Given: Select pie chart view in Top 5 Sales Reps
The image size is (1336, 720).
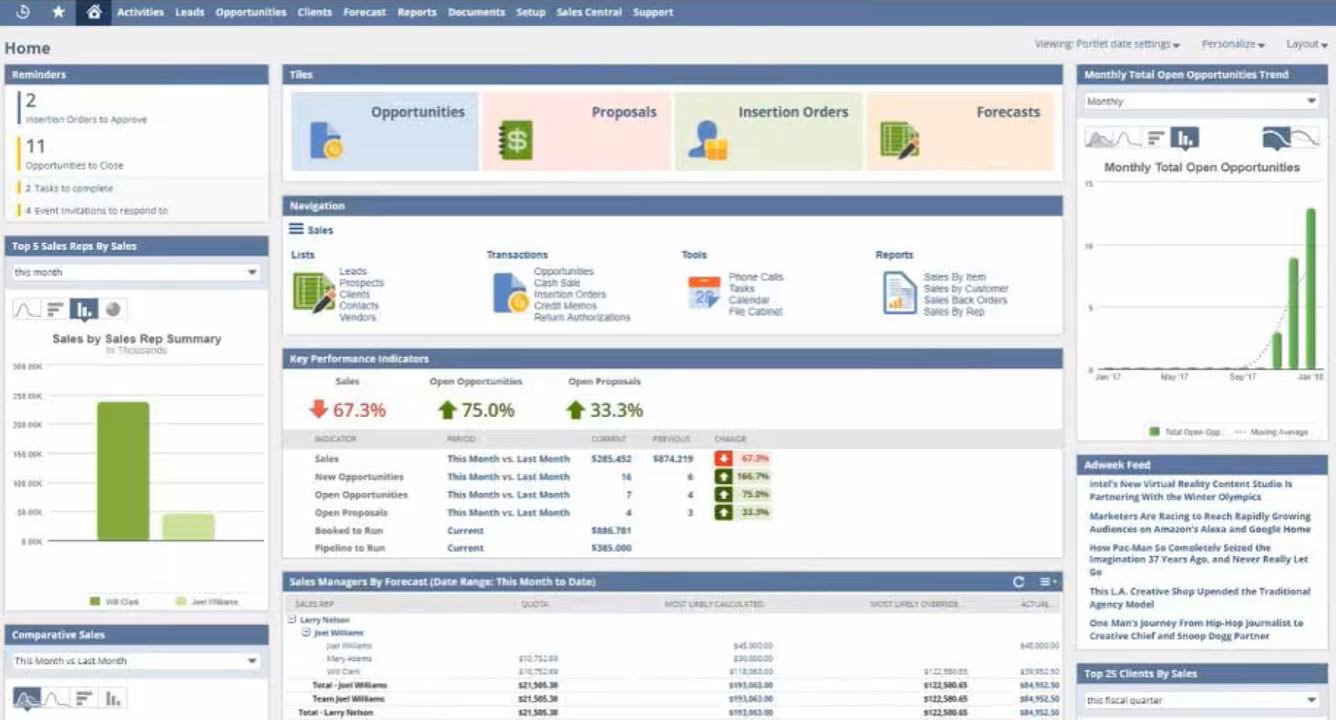Looking at the screenshot, I should coord(113,309).
